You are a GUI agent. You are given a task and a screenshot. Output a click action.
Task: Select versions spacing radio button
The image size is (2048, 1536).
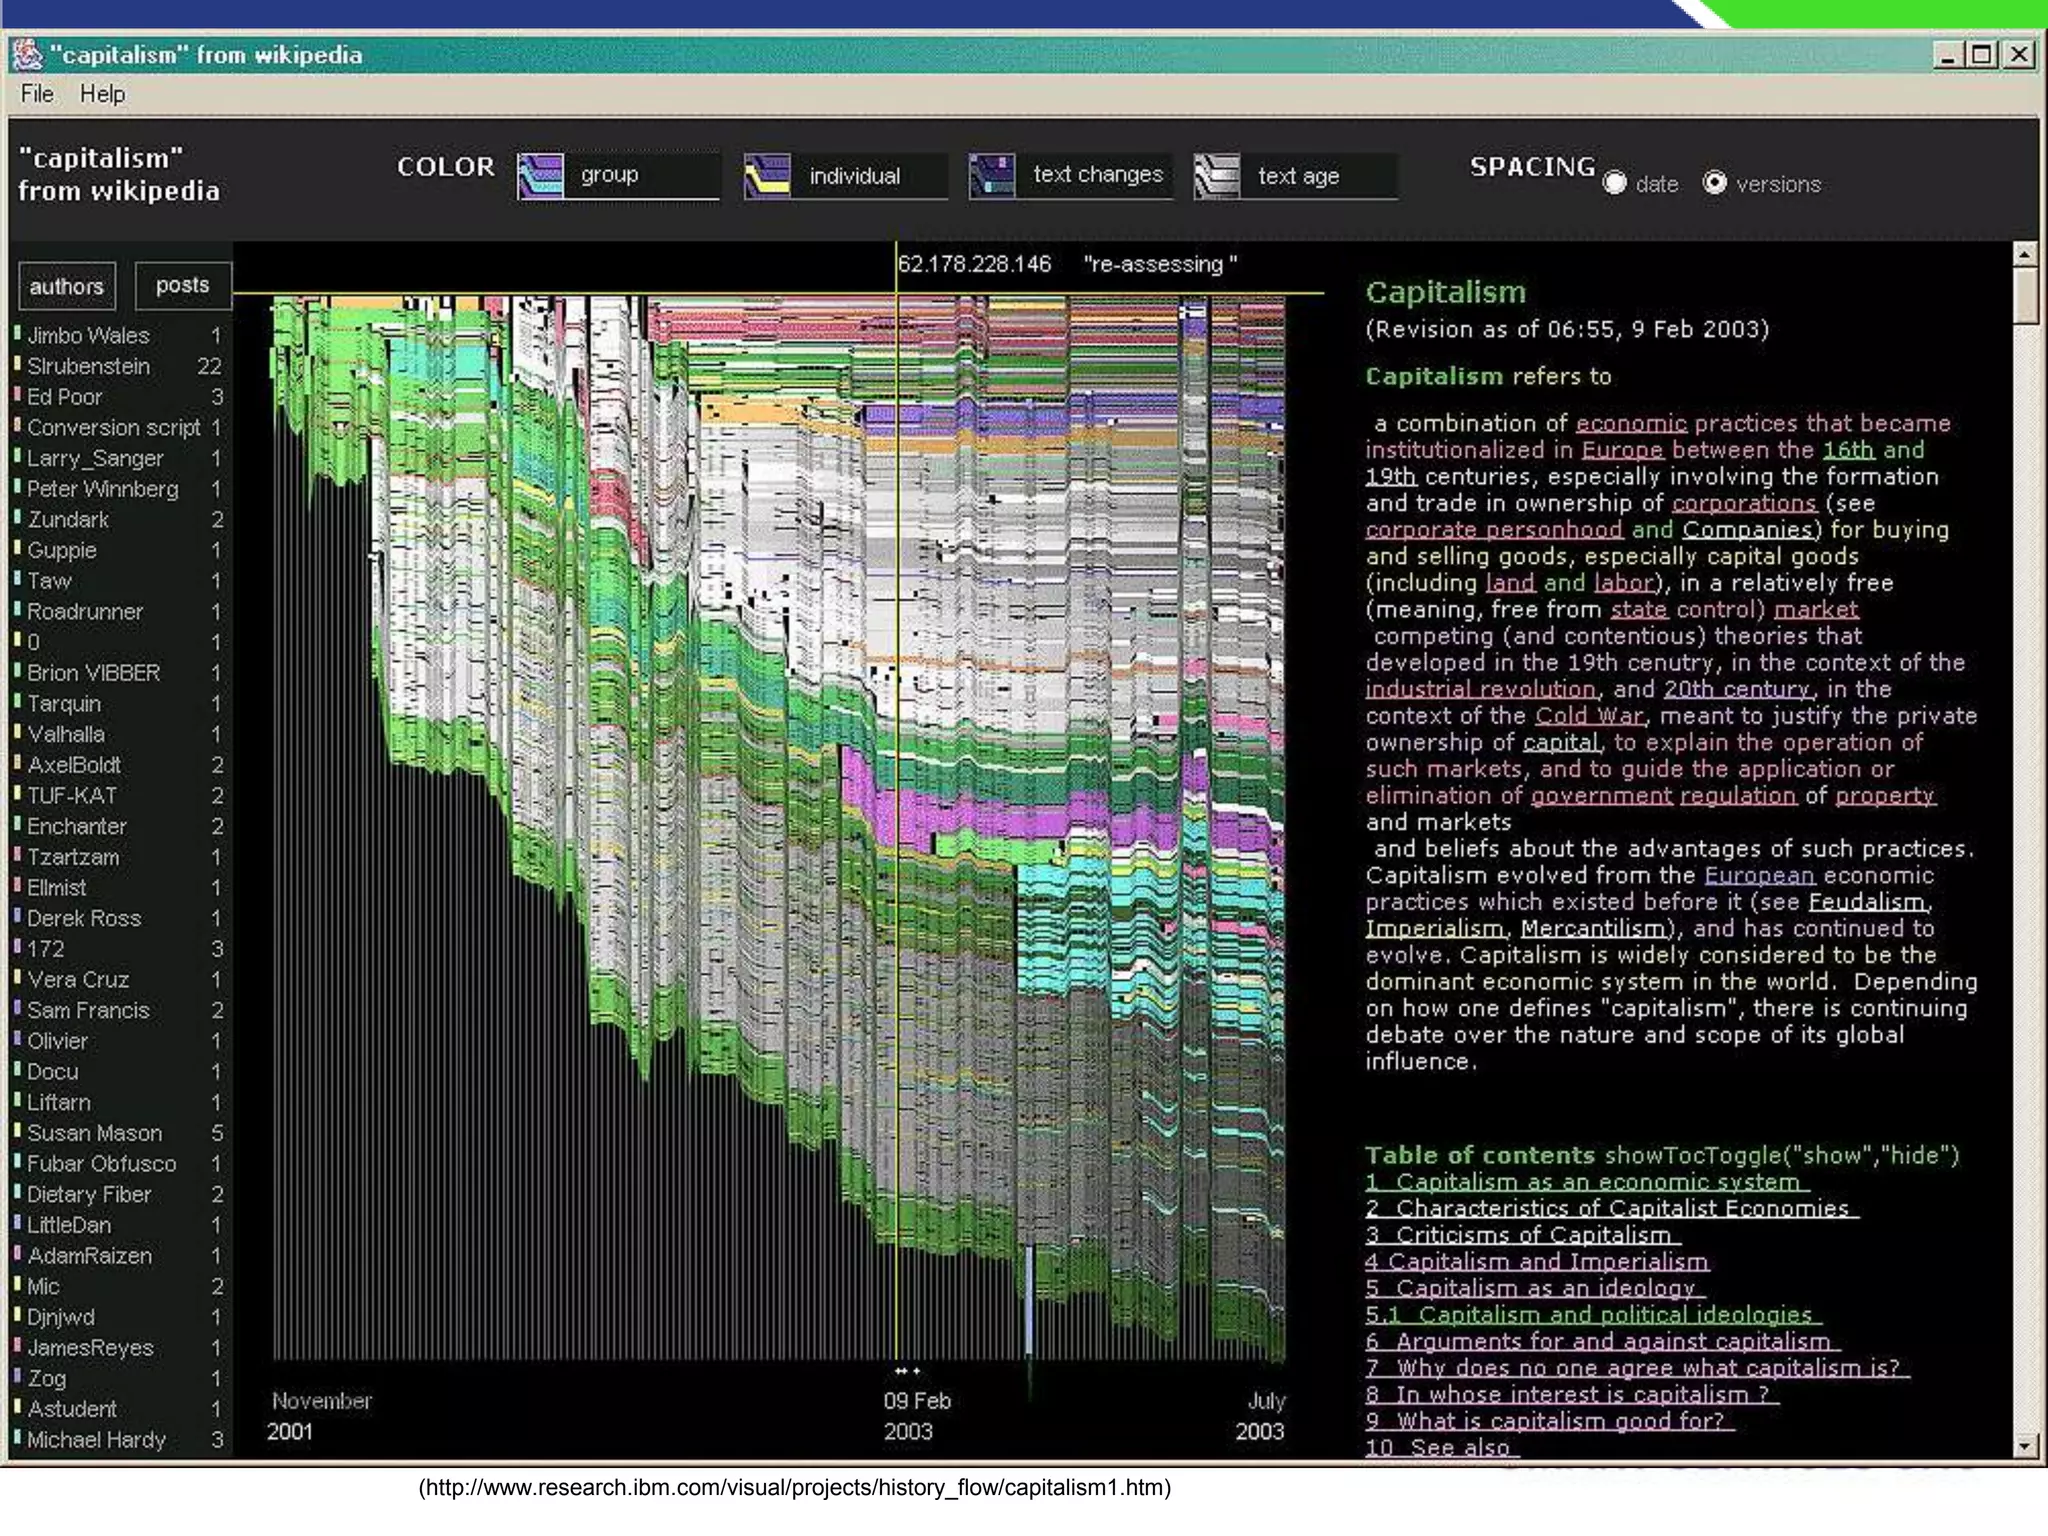pyautogui.click(x=1715, y=183)
